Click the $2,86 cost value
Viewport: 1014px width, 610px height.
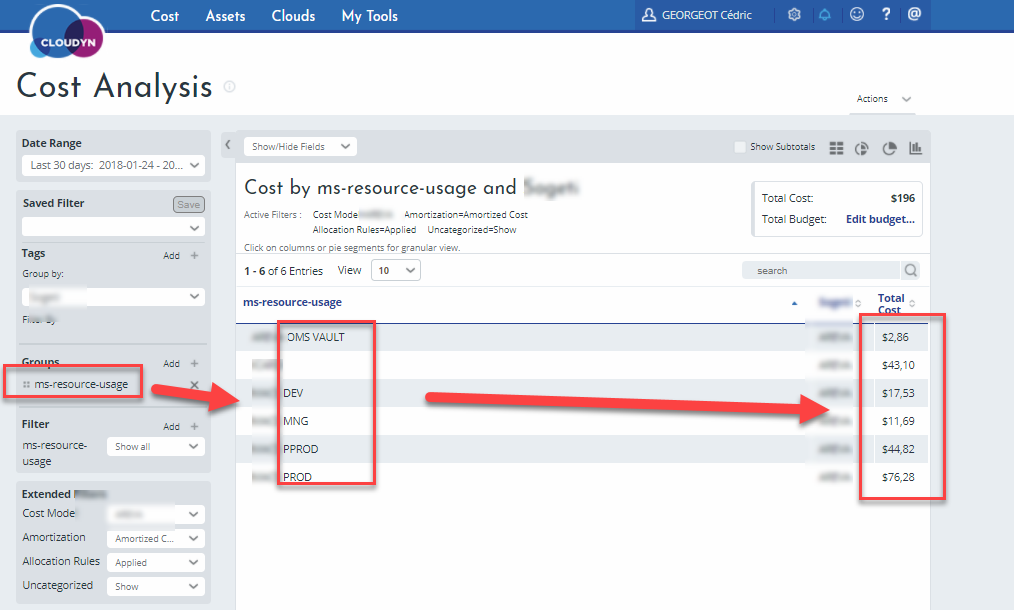pos(895,337)
